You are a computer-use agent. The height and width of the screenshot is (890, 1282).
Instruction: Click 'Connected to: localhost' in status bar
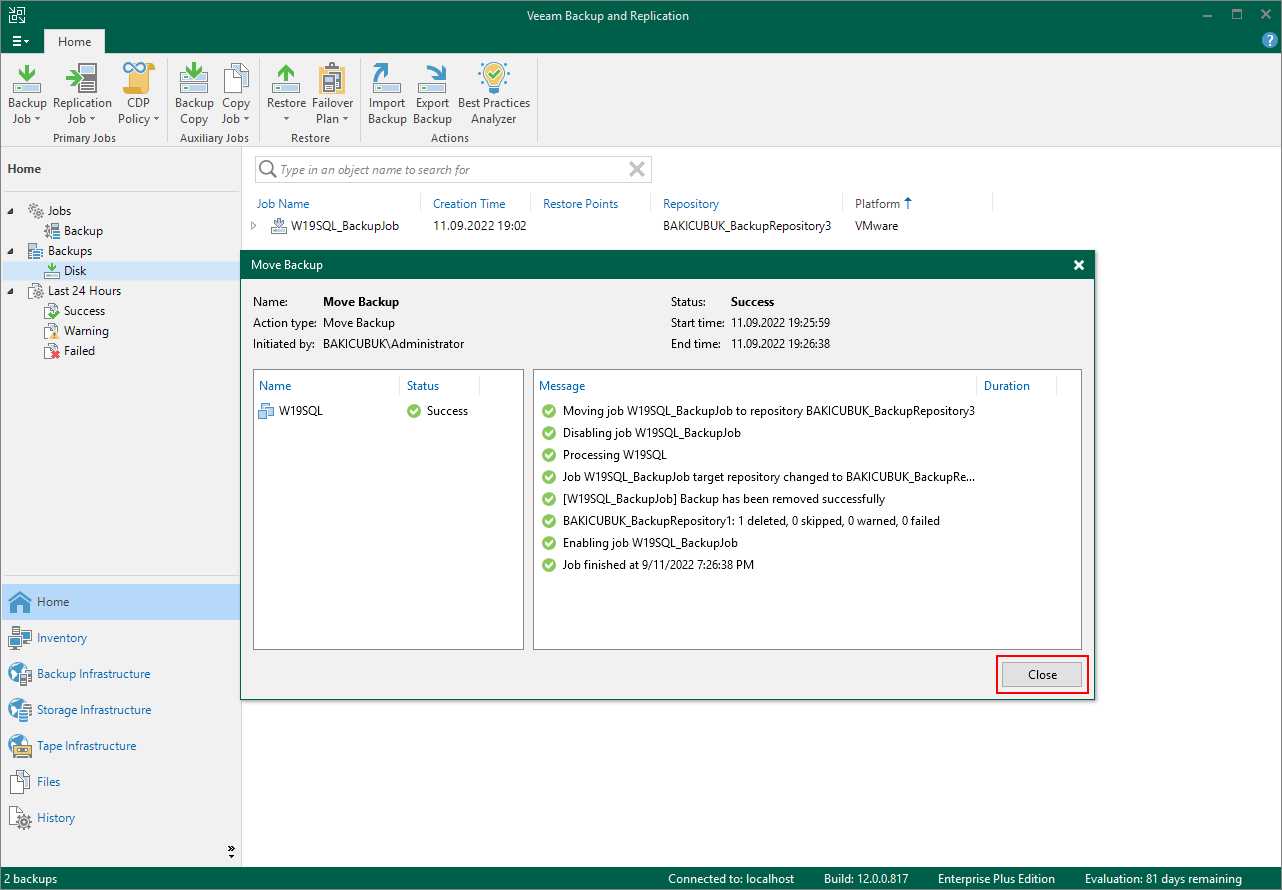pyautogui.click(x=731, y=879)
